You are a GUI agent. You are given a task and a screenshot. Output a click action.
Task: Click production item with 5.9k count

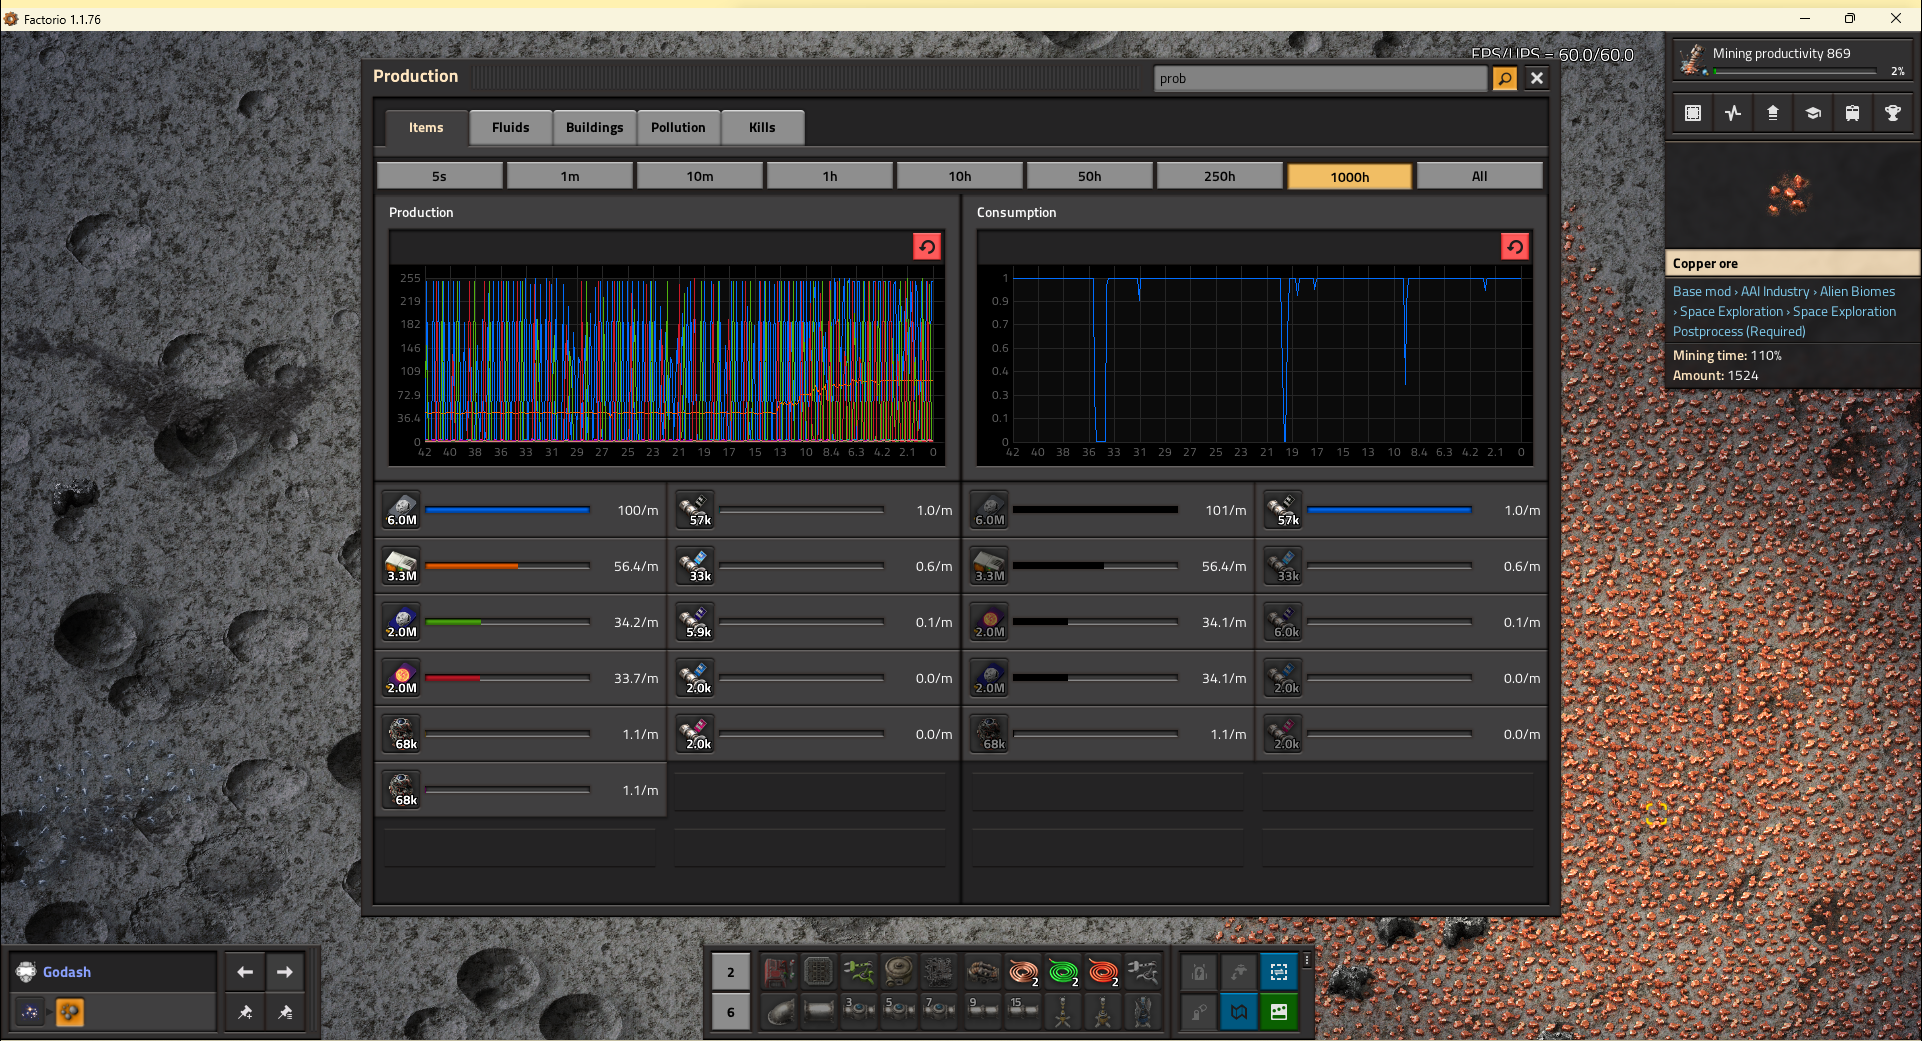pos(696,622)
